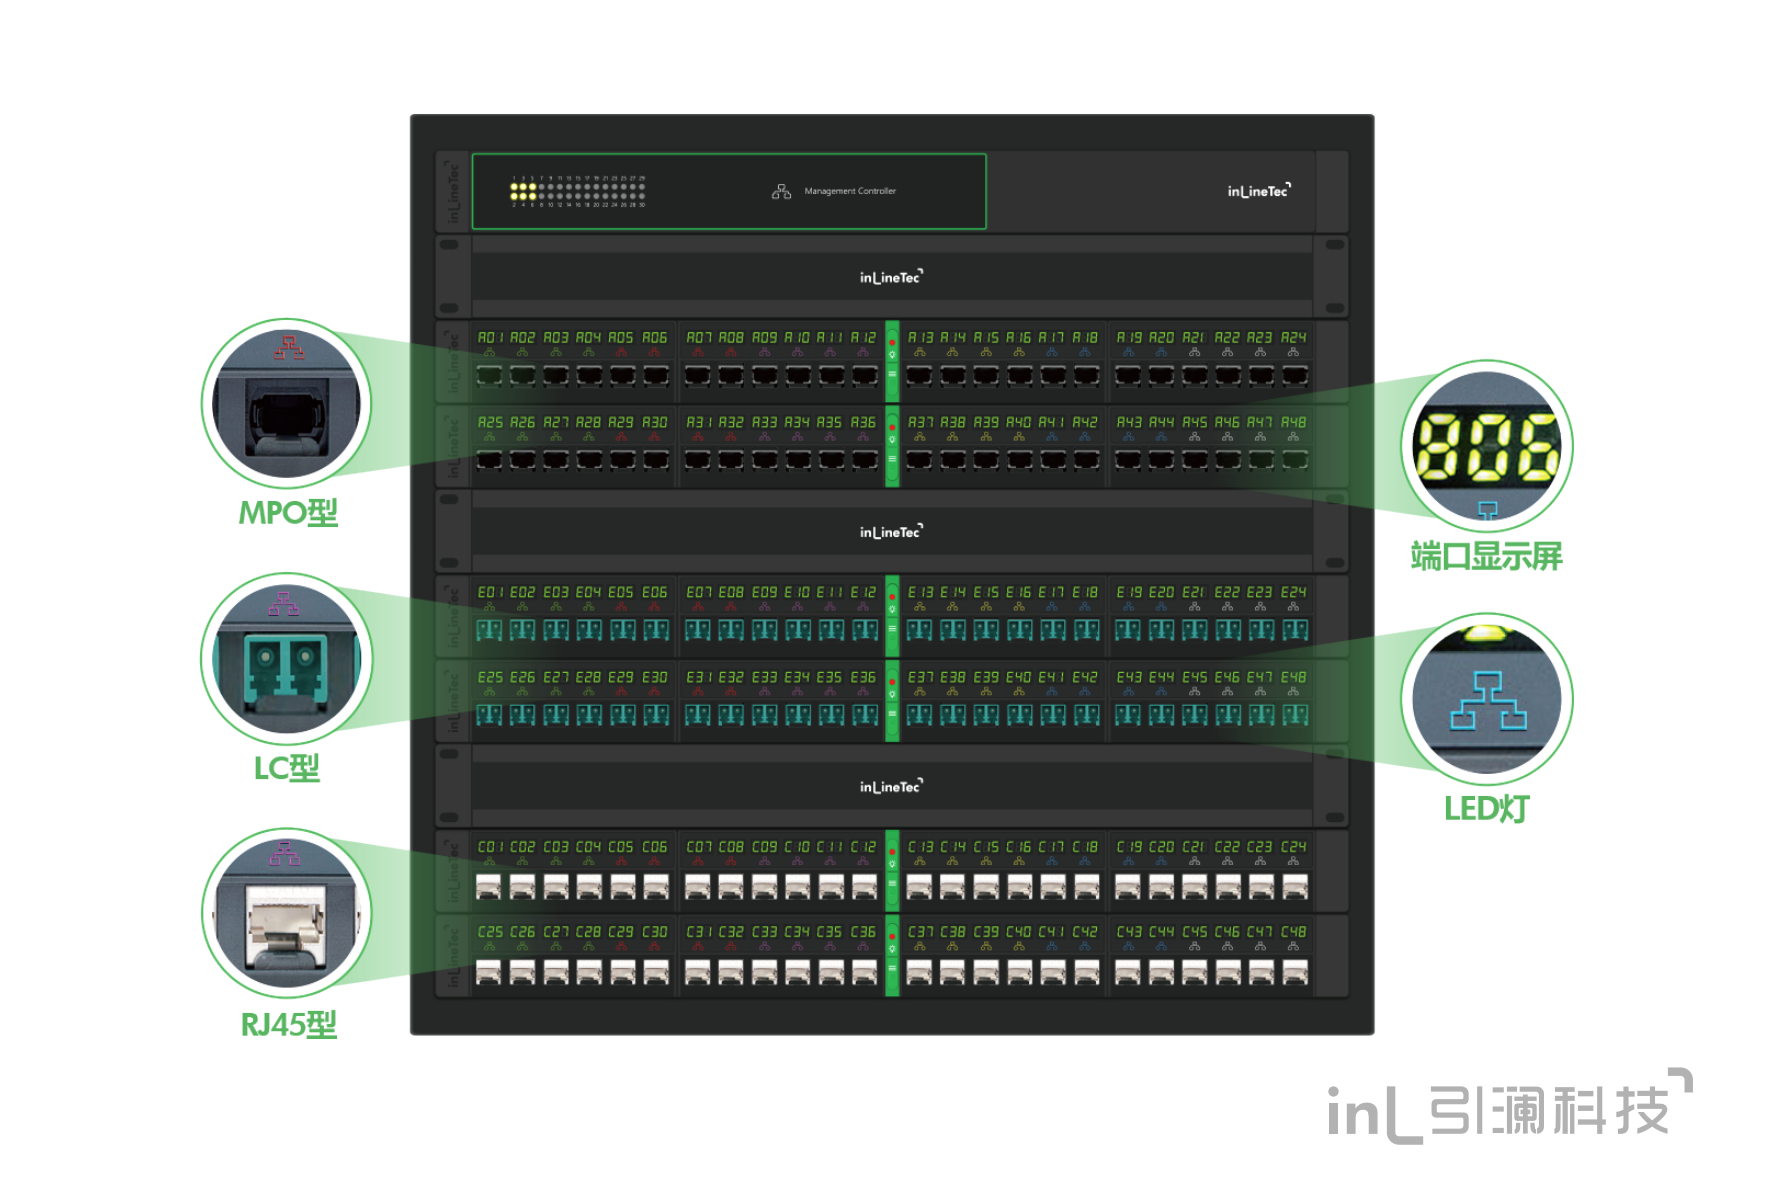This screenshot has height=1193, width=1773.
Task: Select the MPO port under label A13
Action: (x=919, y=376)
